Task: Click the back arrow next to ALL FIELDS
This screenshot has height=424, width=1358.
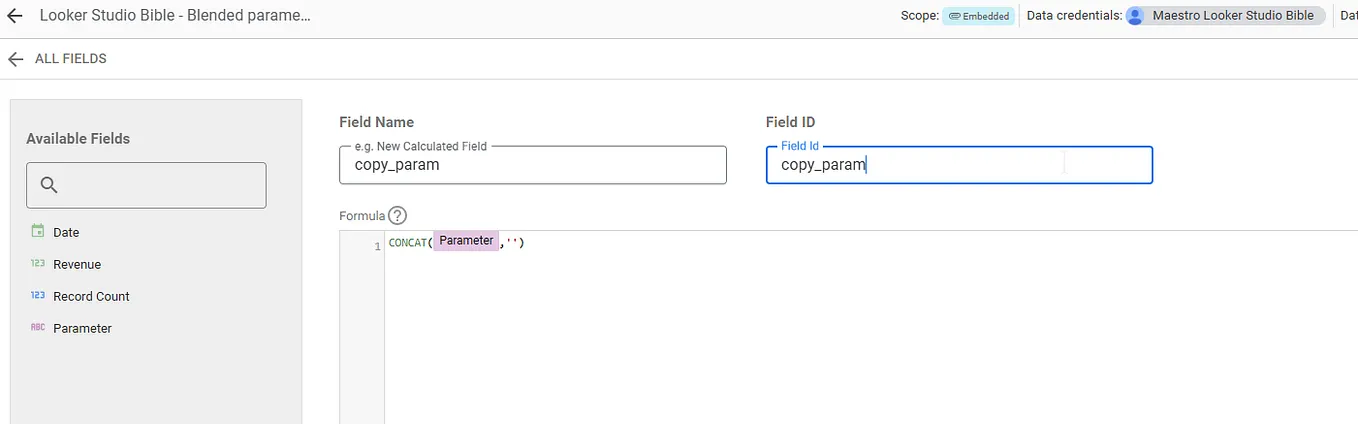Action: [15, 59]
